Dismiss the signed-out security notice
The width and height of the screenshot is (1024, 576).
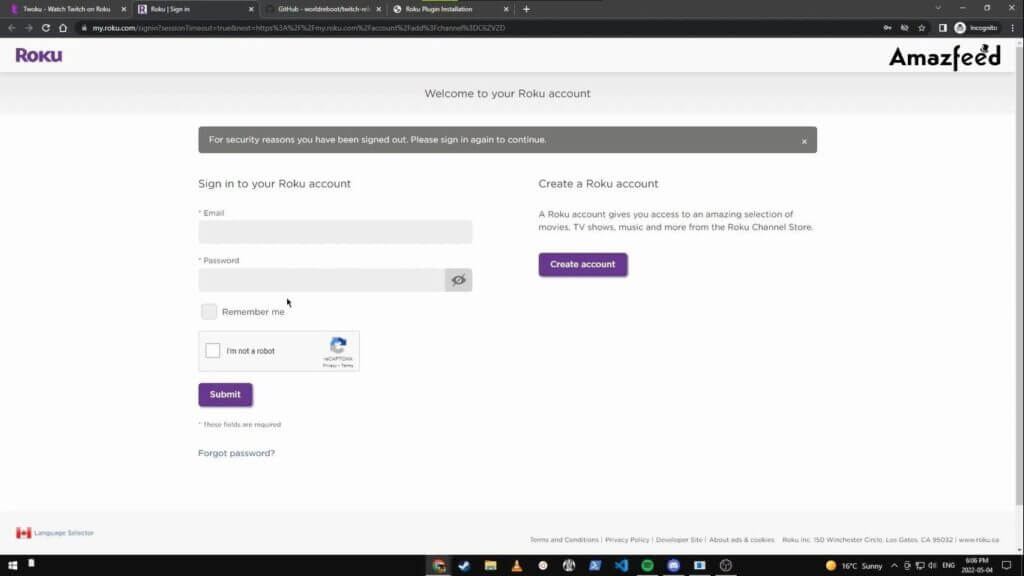pyautogui.click(x=805, y=141)
